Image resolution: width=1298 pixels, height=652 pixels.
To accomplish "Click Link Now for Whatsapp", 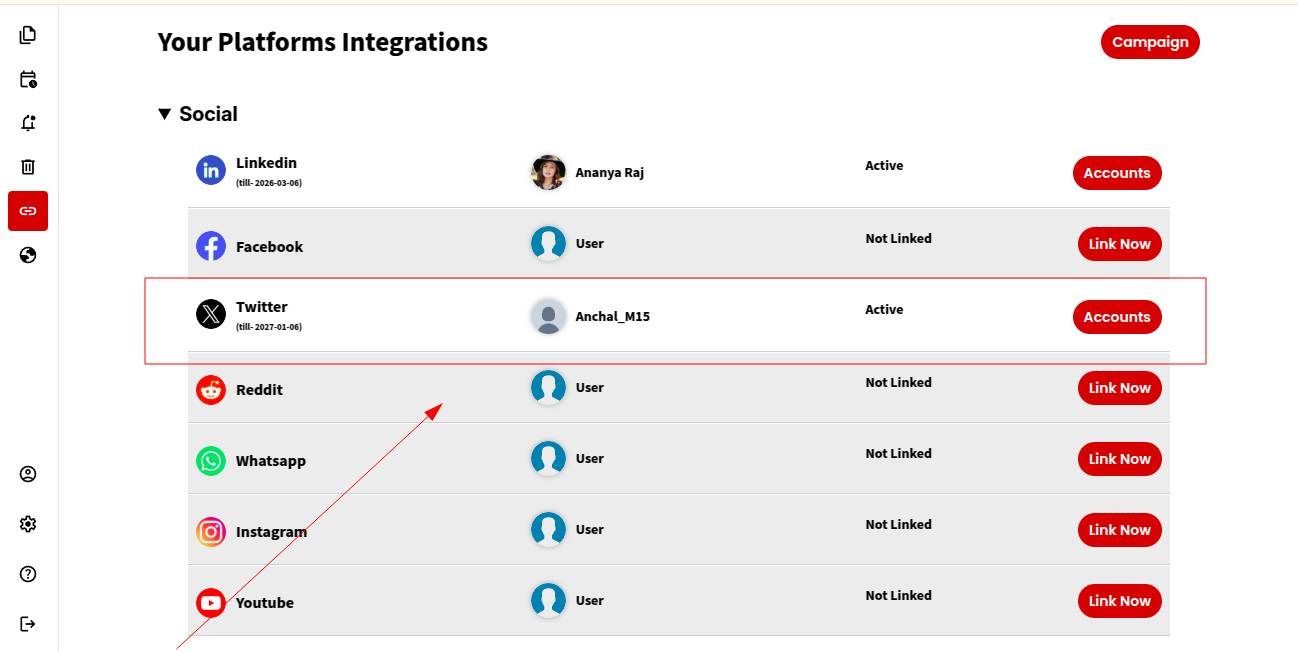I will pyautogui.click(x=1119, y=459).
